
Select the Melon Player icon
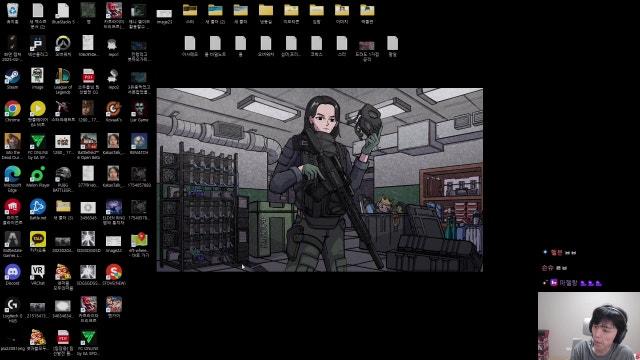38,177
